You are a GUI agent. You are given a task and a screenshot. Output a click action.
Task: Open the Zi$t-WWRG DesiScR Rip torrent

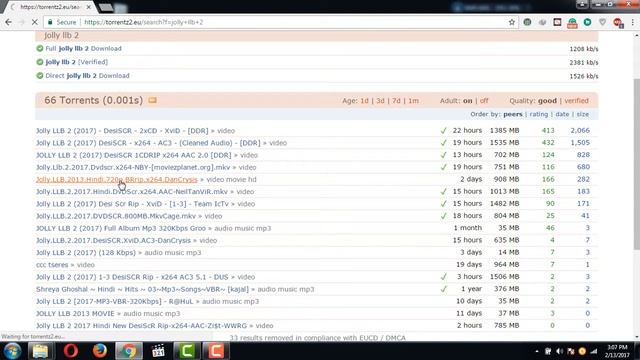pos(141,326)
